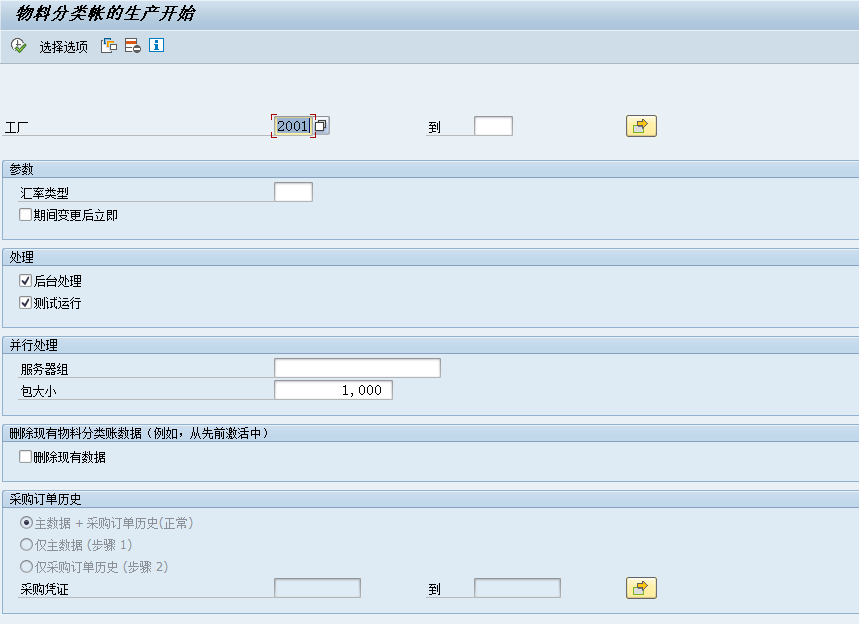The image size is (859, 624).
Task: Uncheck 后台处理 checkbox
Action: [x=25, y=281]
